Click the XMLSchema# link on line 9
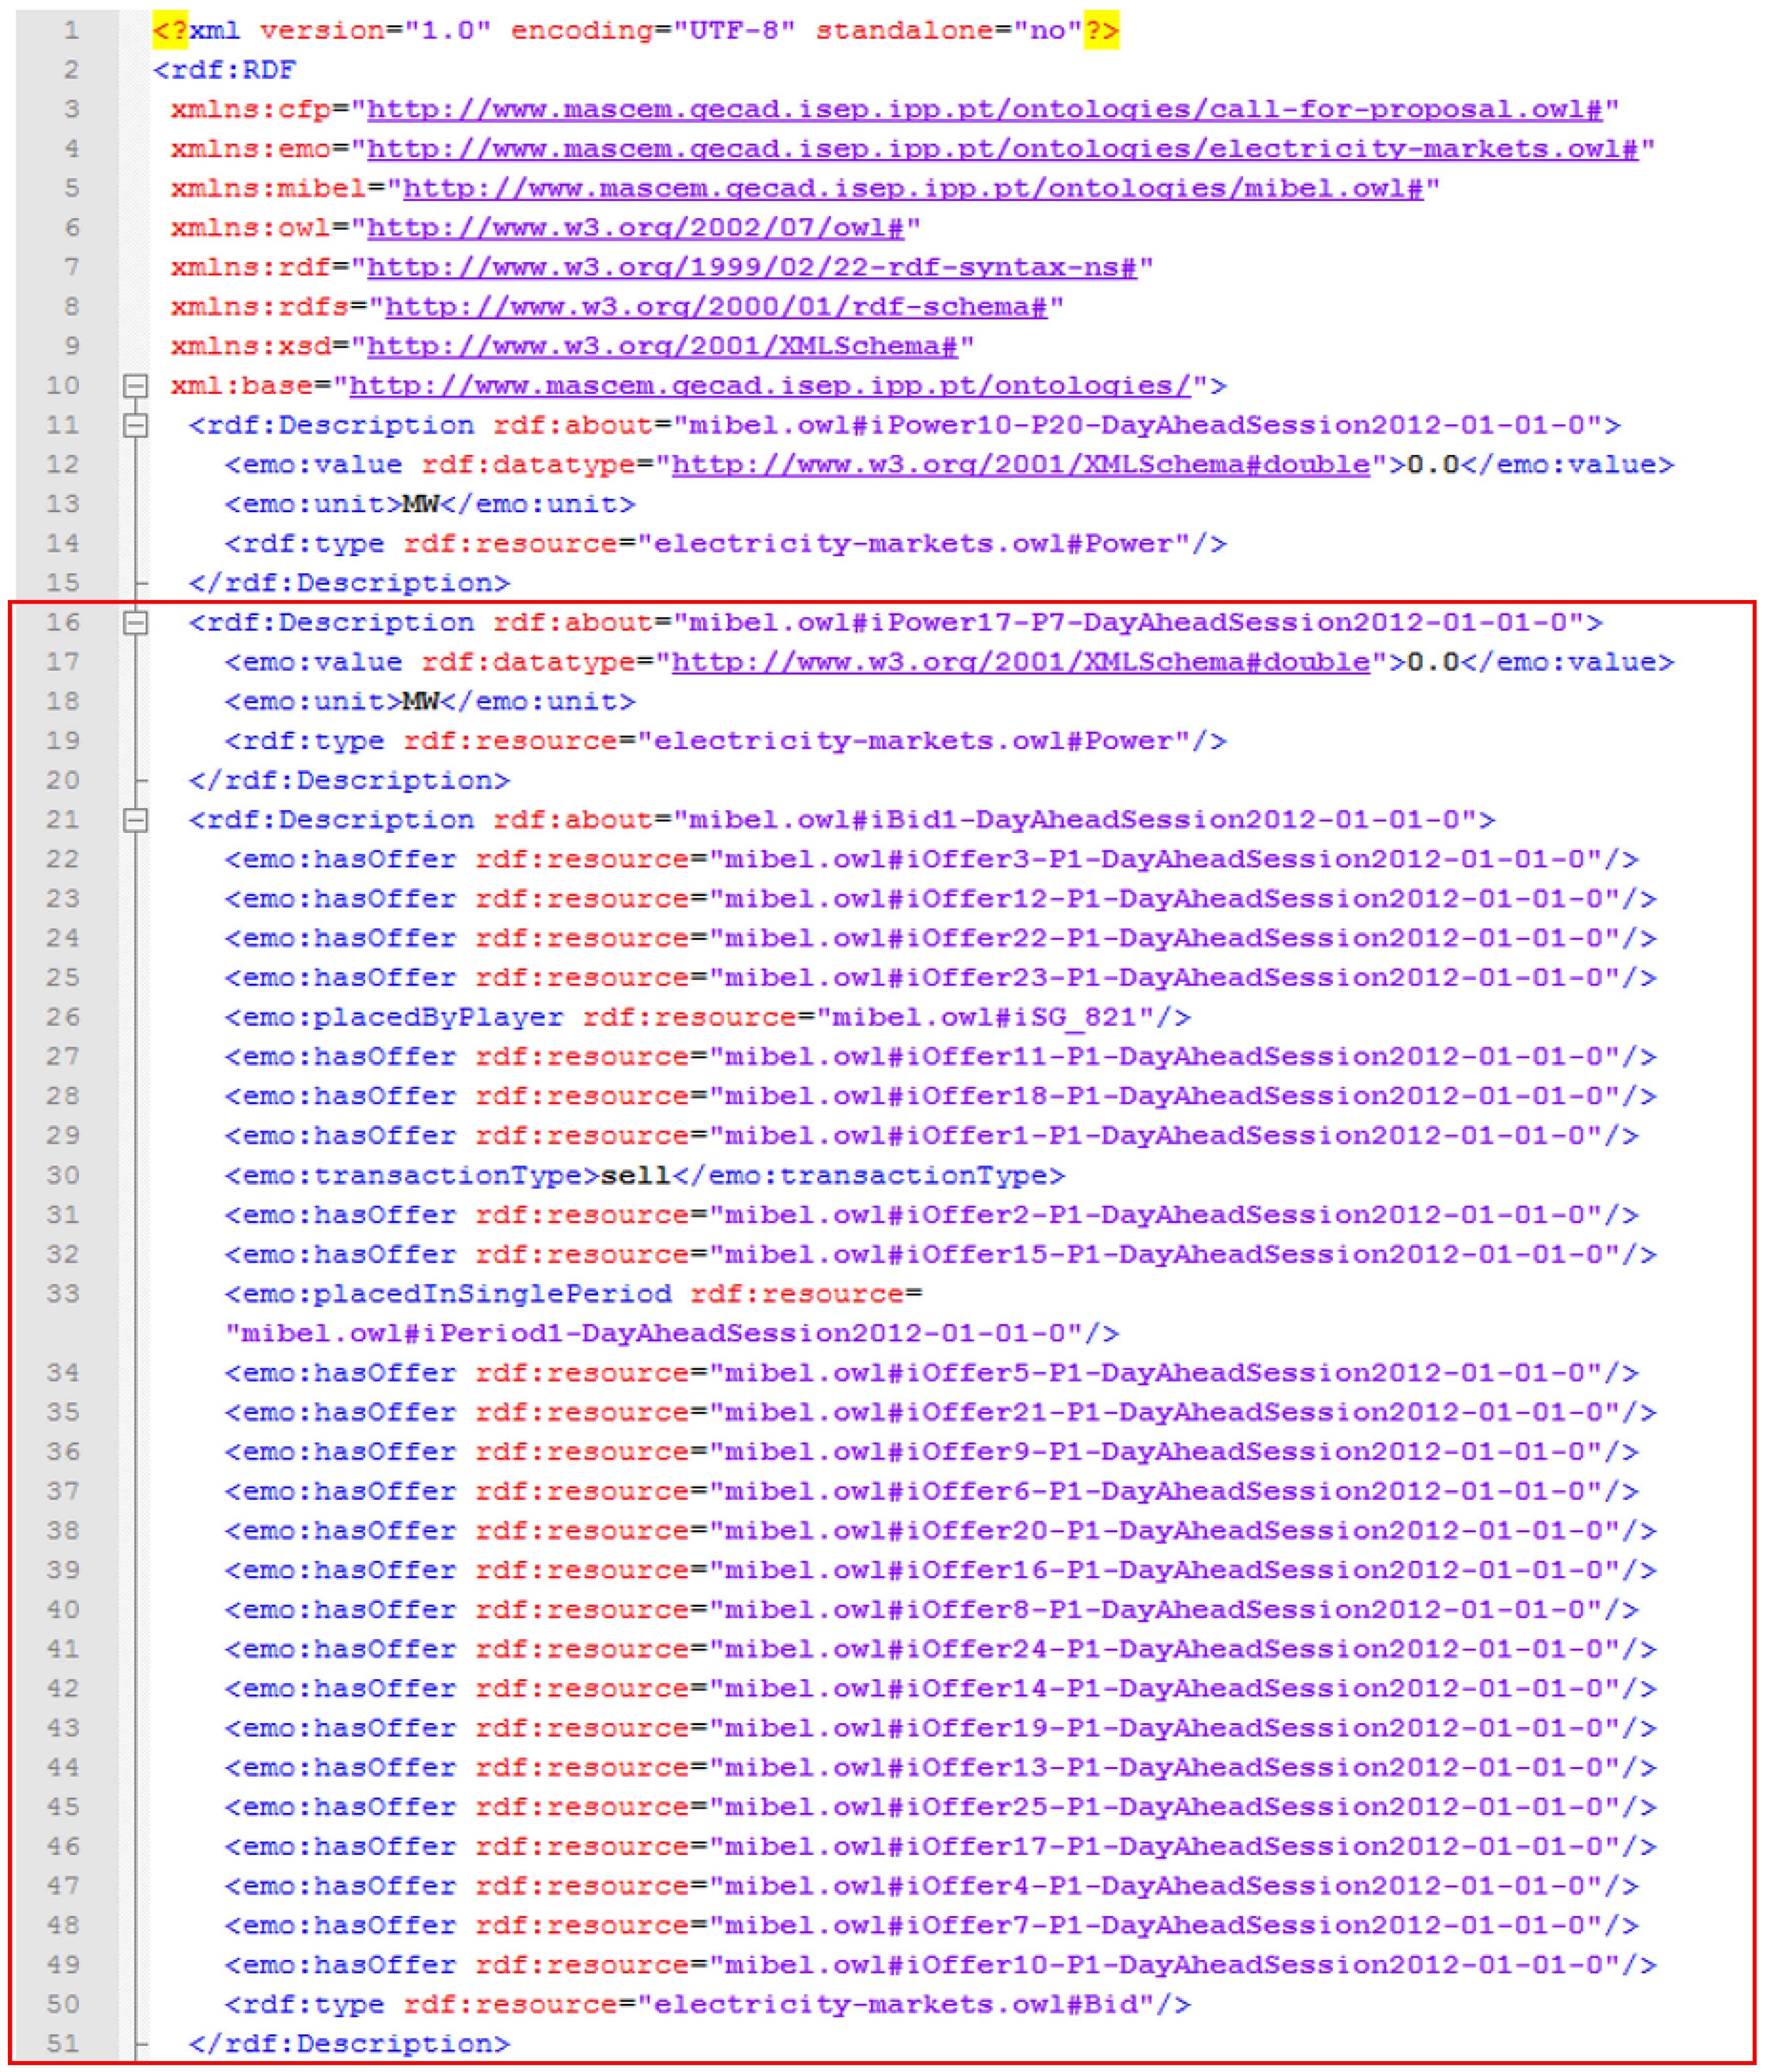 (662, 346)
